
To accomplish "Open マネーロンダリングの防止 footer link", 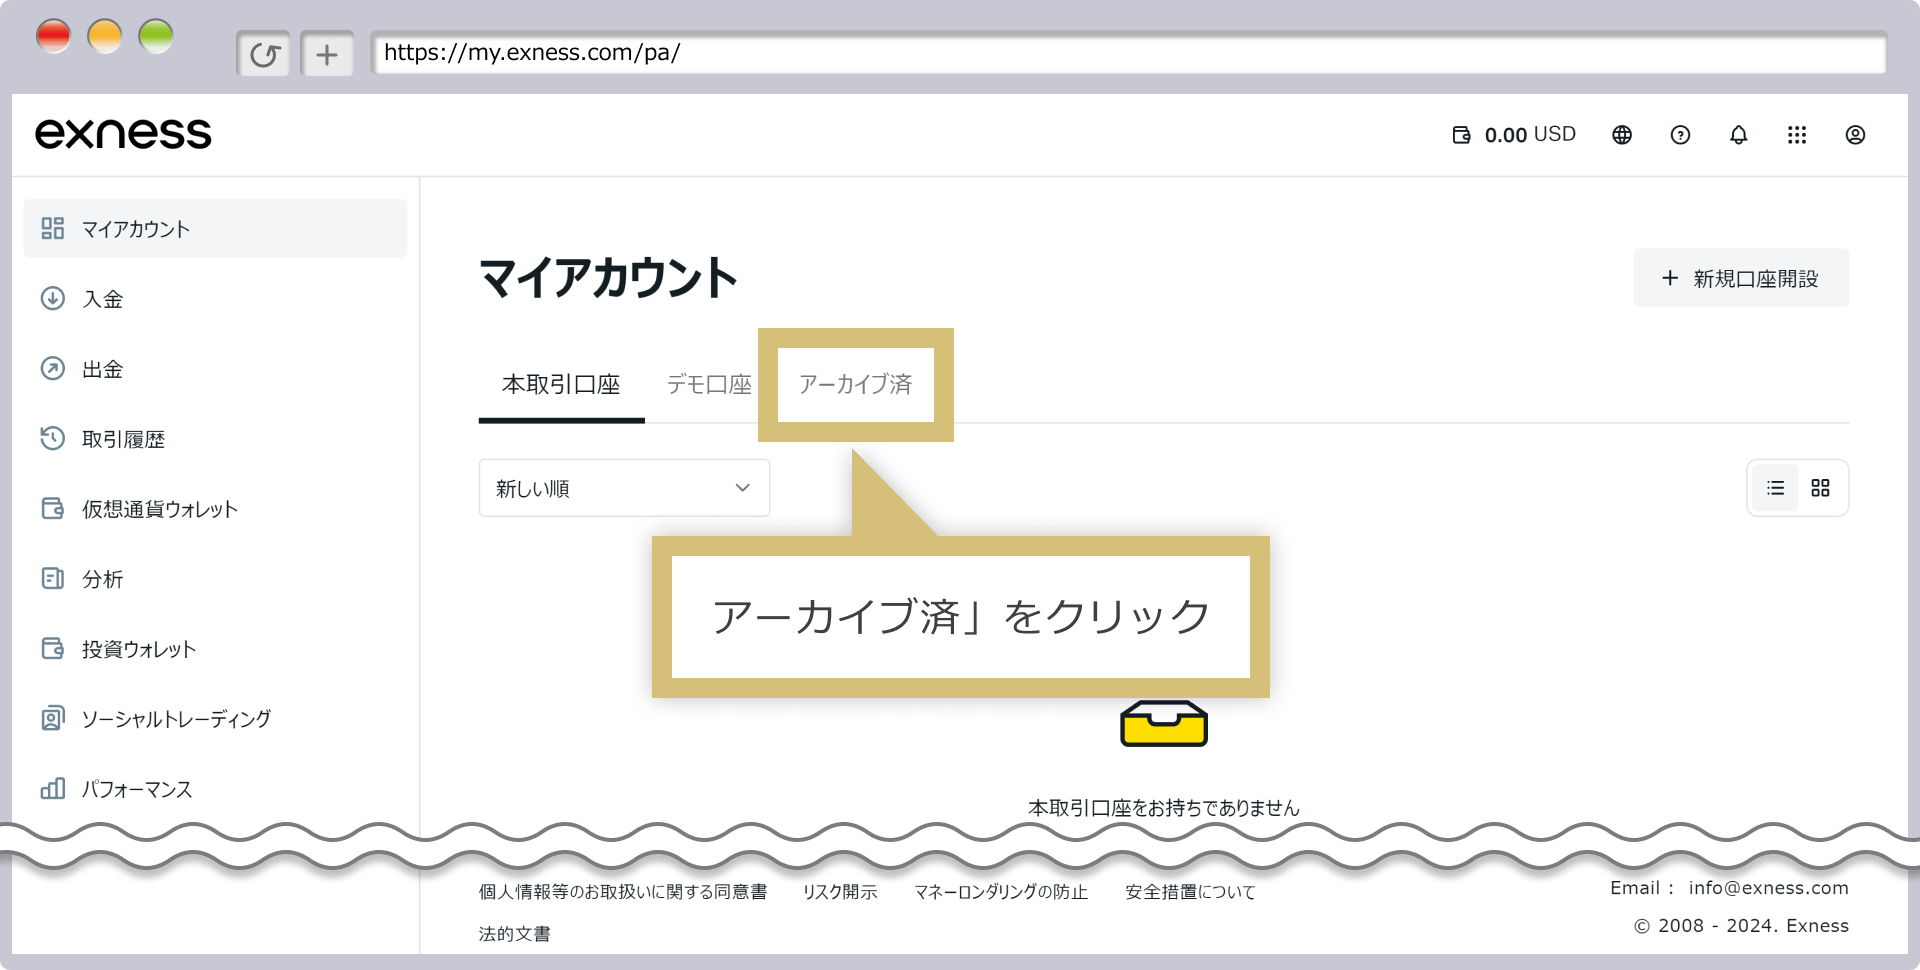I will 1001,892.
